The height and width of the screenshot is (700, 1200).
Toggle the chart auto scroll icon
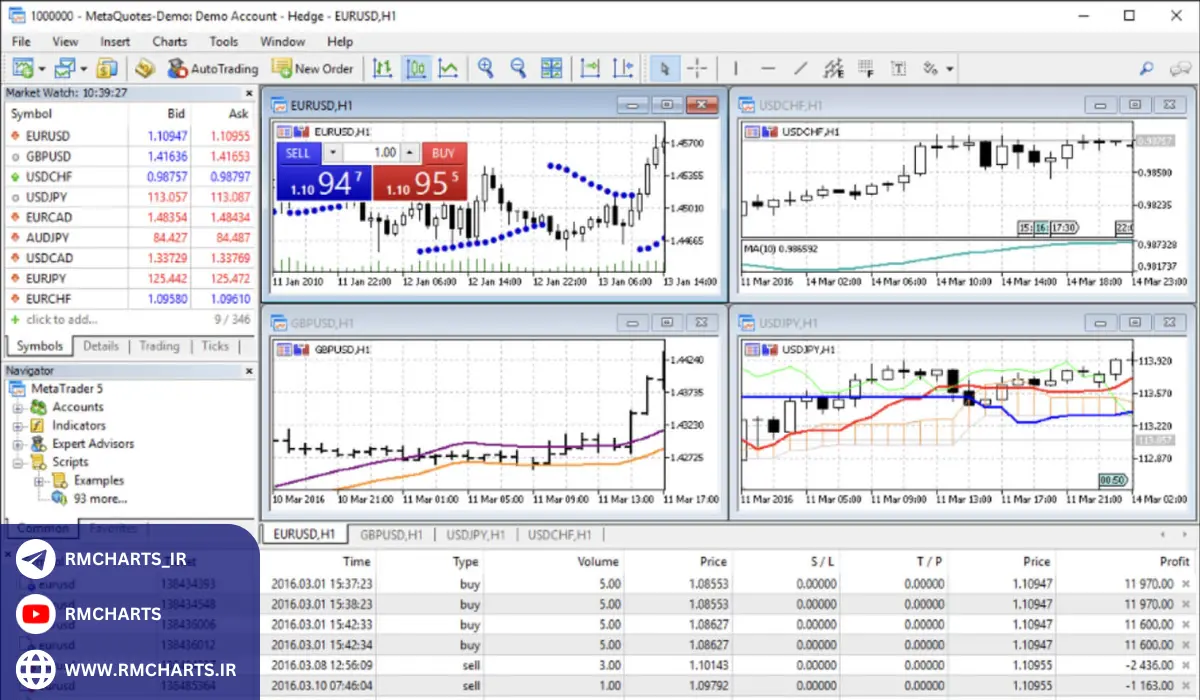pos(590,69)
